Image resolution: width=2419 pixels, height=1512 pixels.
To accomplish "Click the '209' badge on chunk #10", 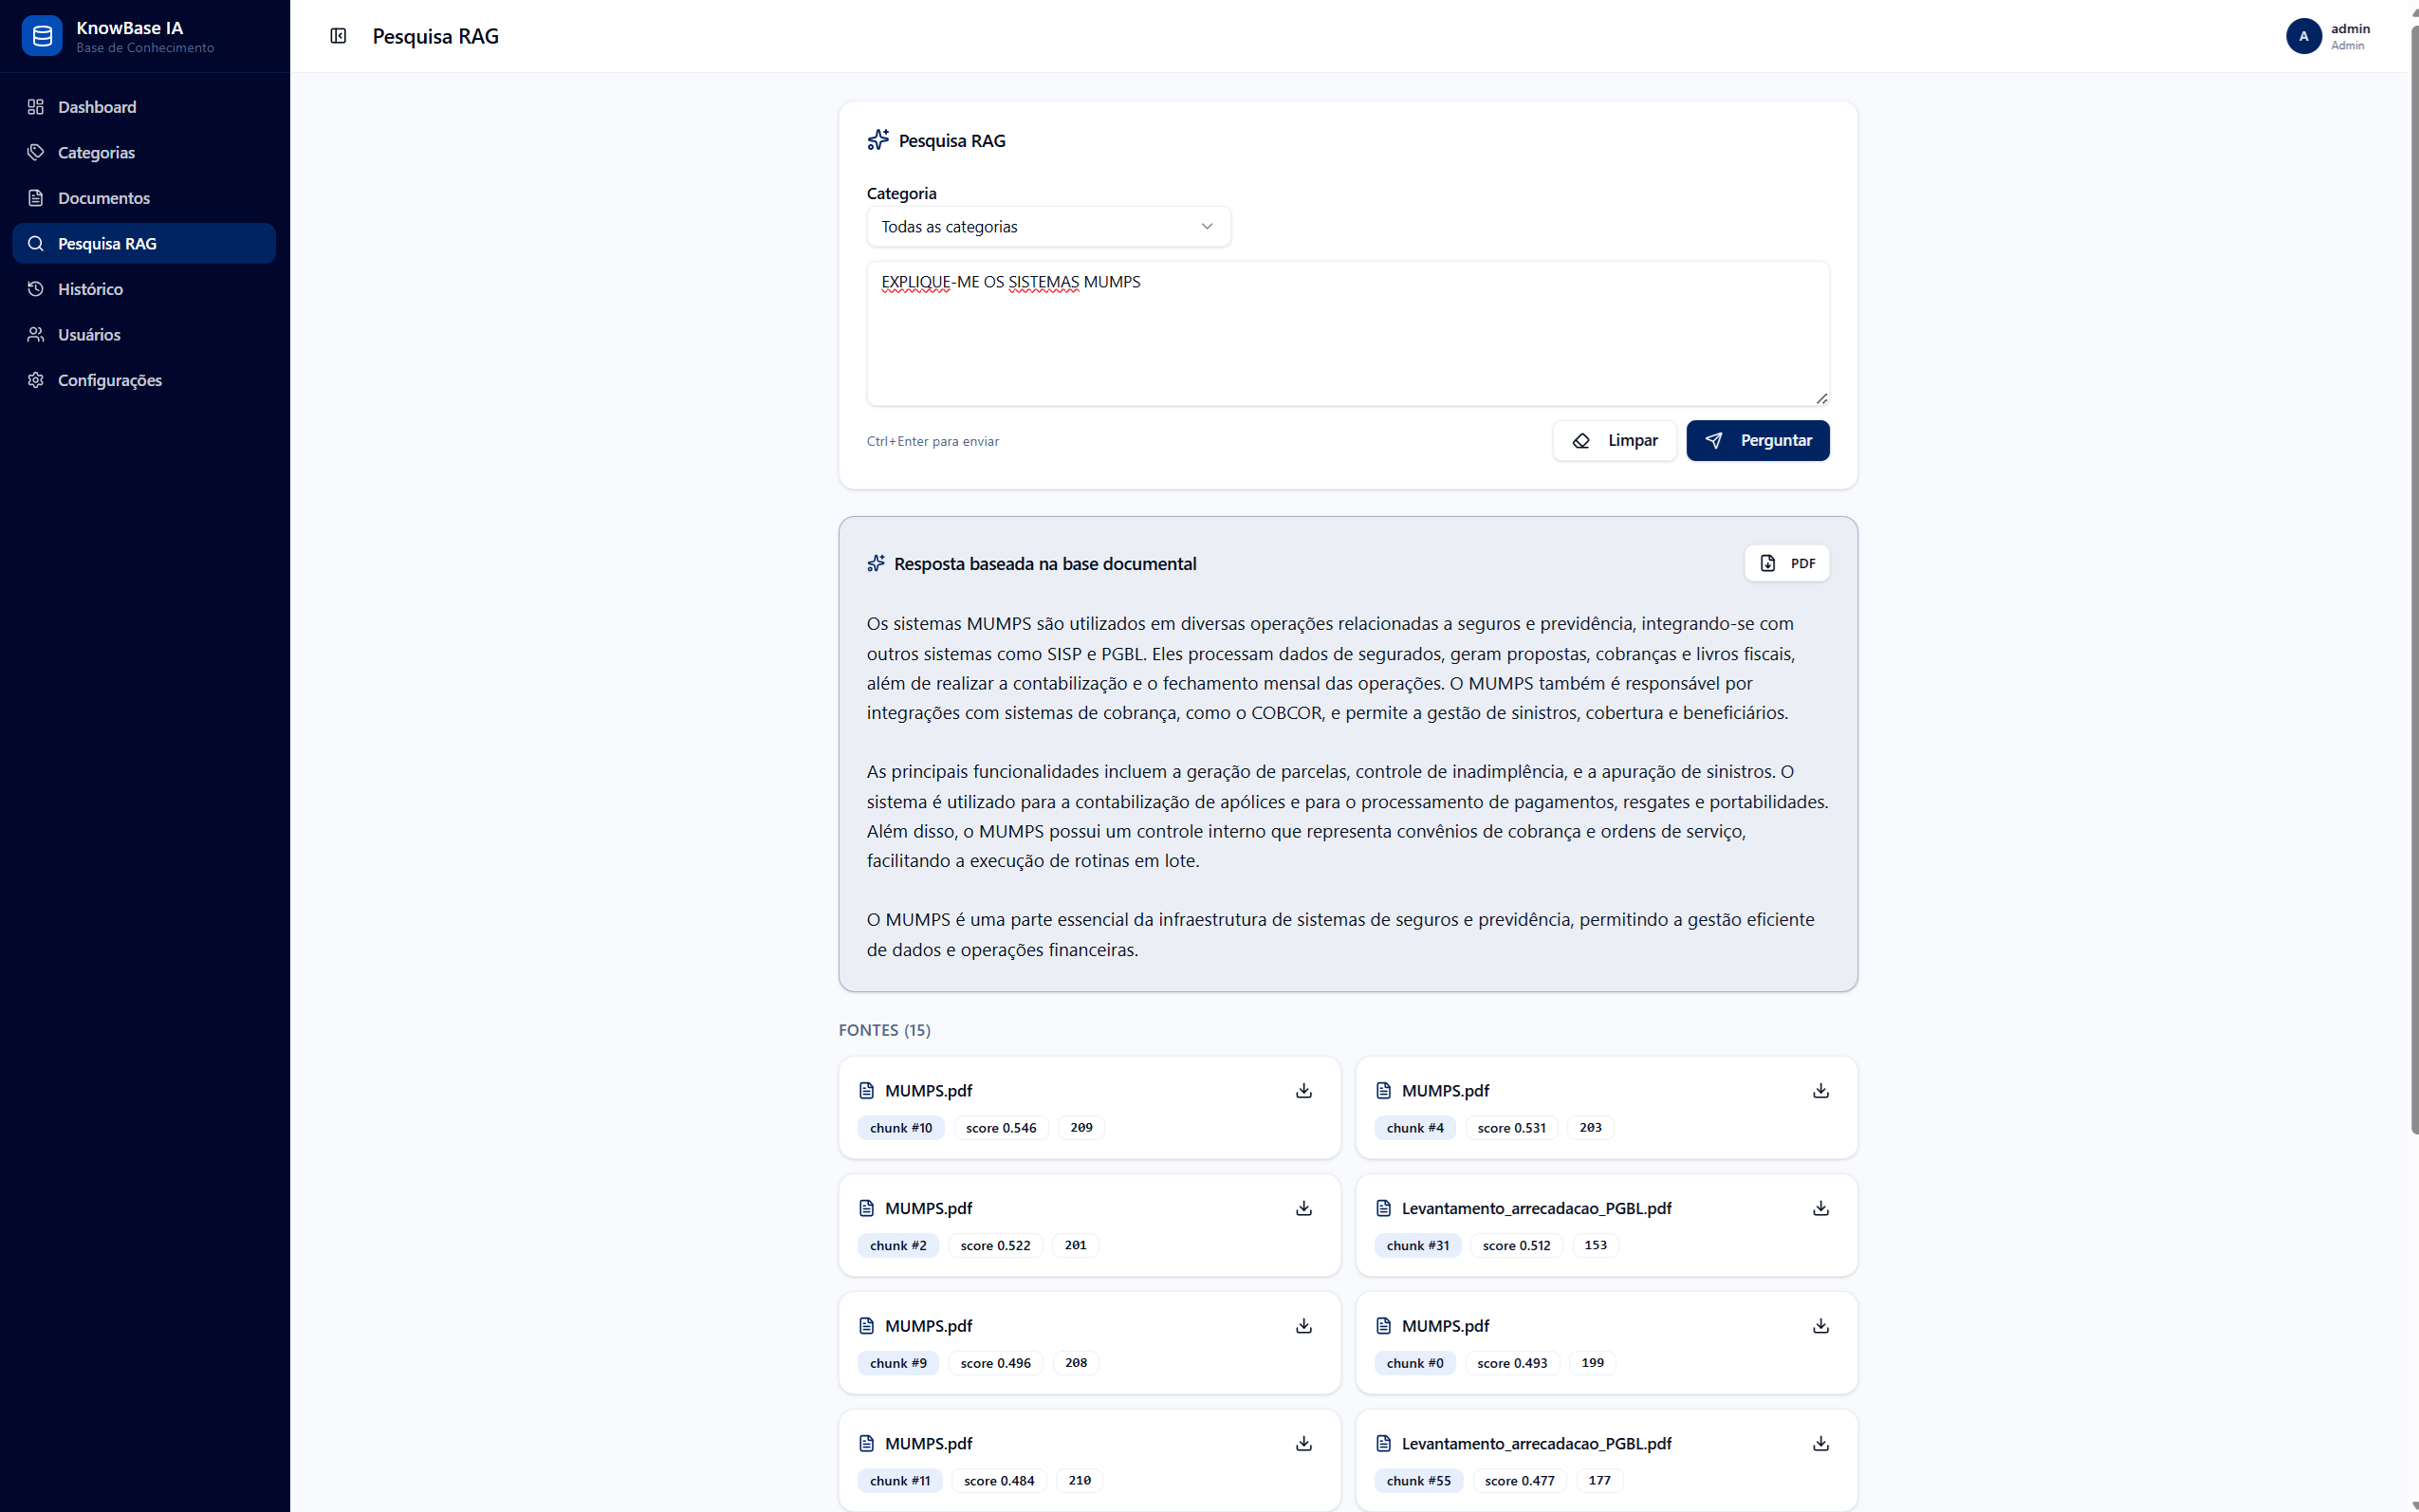I will 1081,1128.
